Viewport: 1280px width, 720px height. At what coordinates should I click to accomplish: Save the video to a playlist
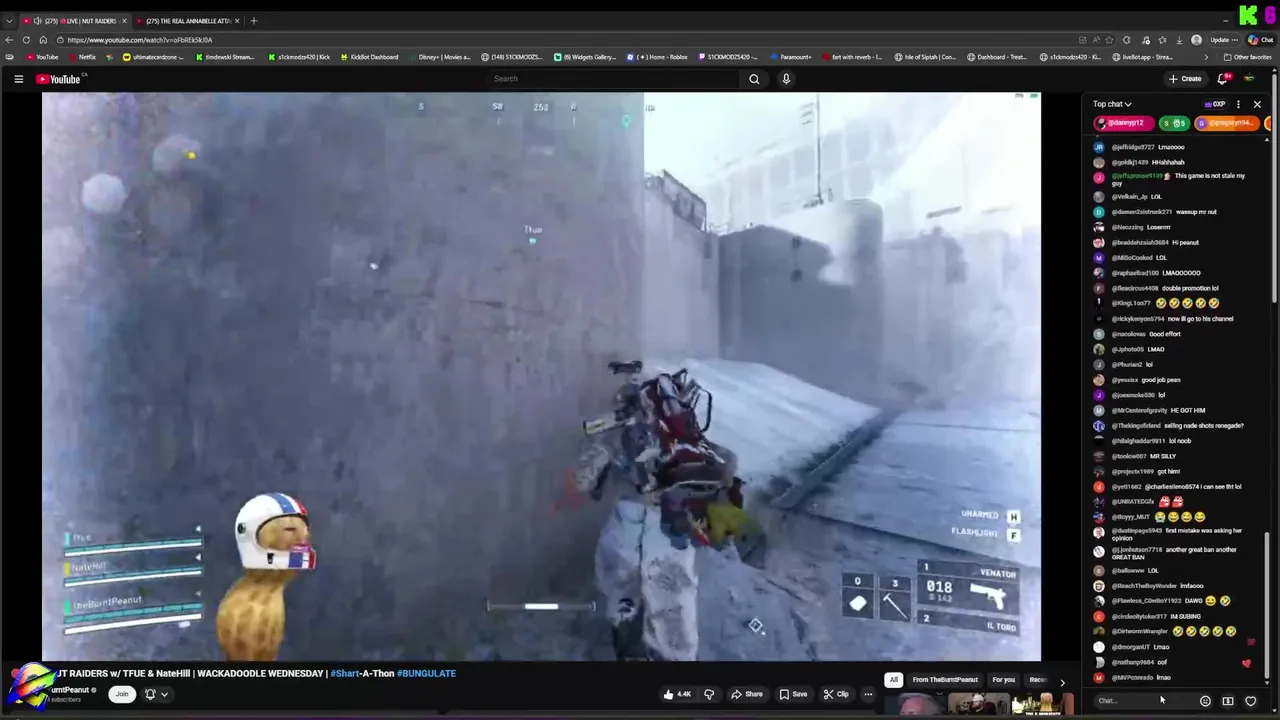tap(794, 694)
